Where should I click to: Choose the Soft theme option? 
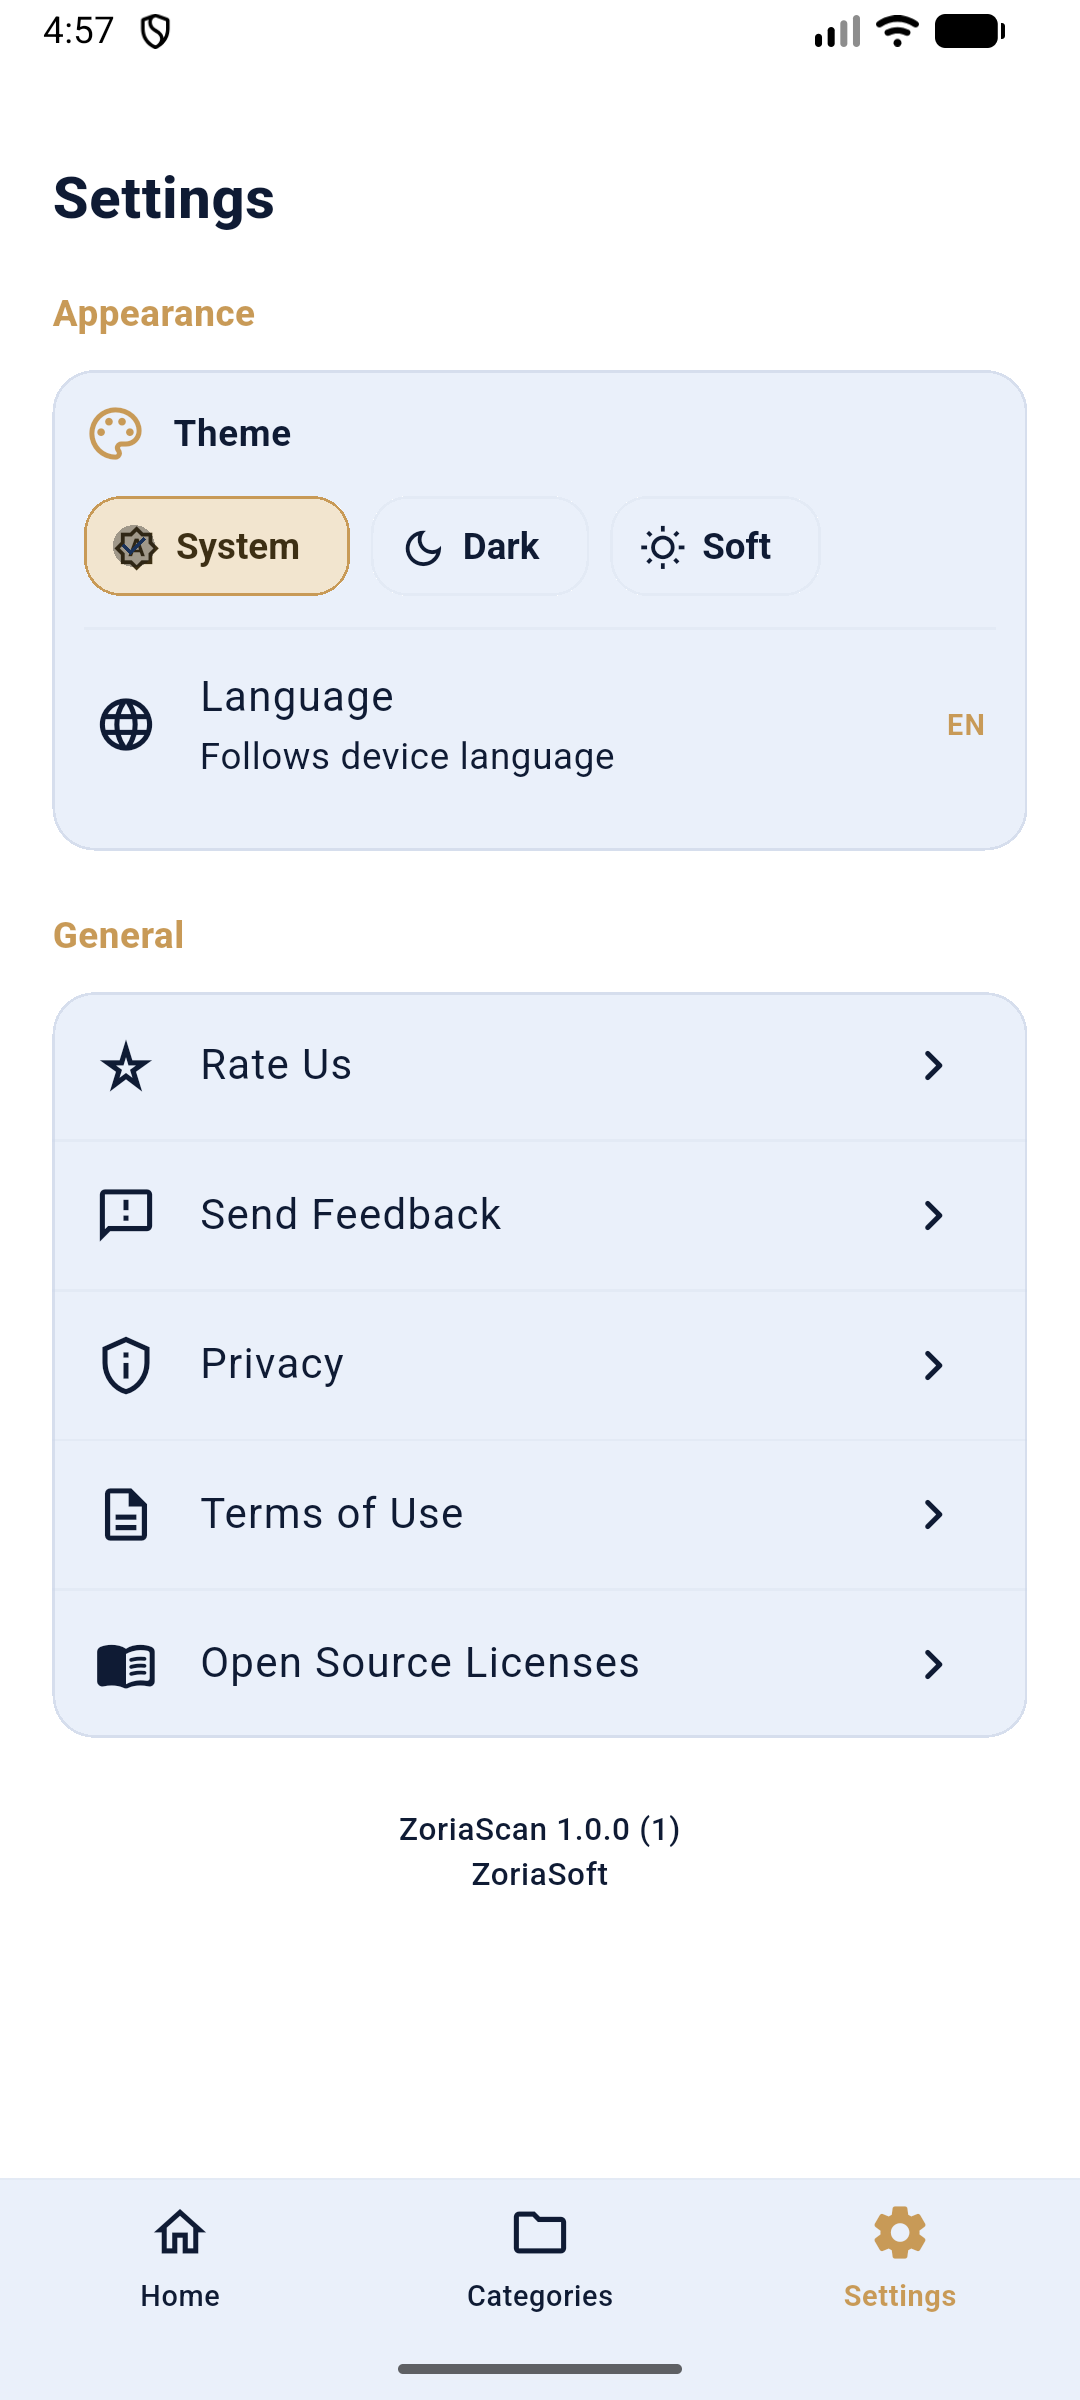point(715,546)
